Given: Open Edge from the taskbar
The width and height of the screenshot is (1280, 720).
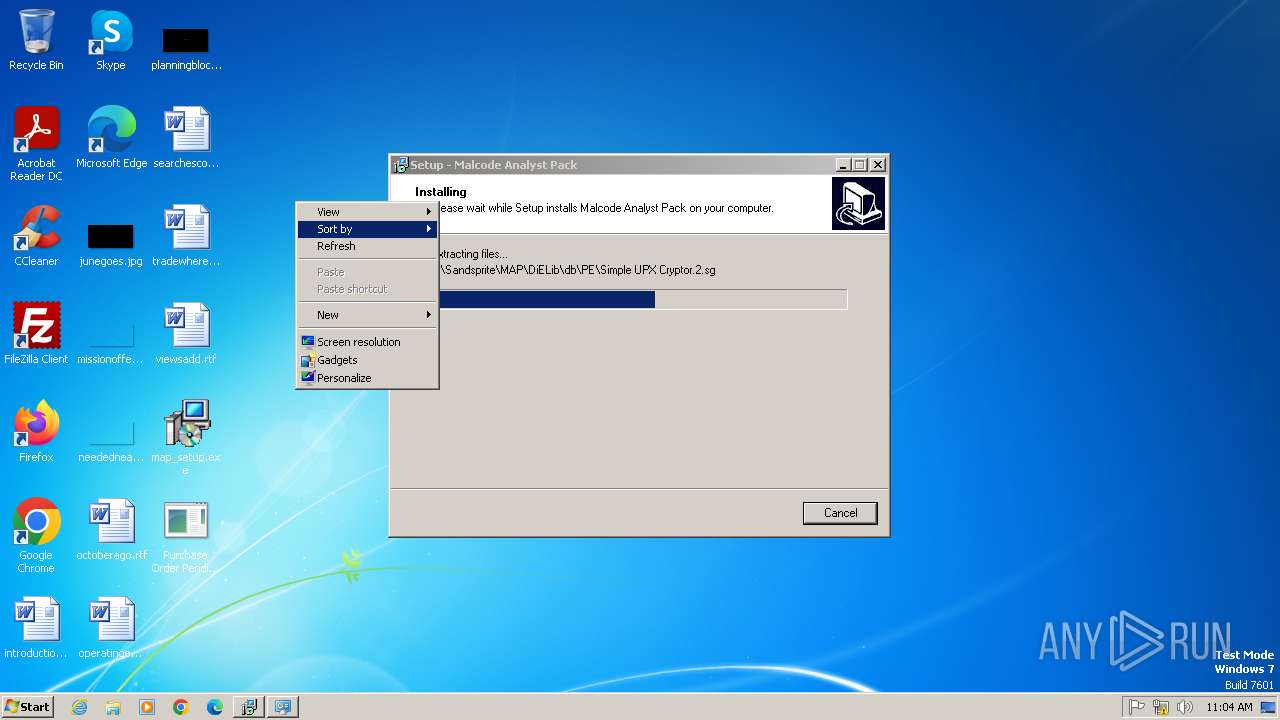Looking at the screenshot, I should pyautogui.click(x=215, y=707).
